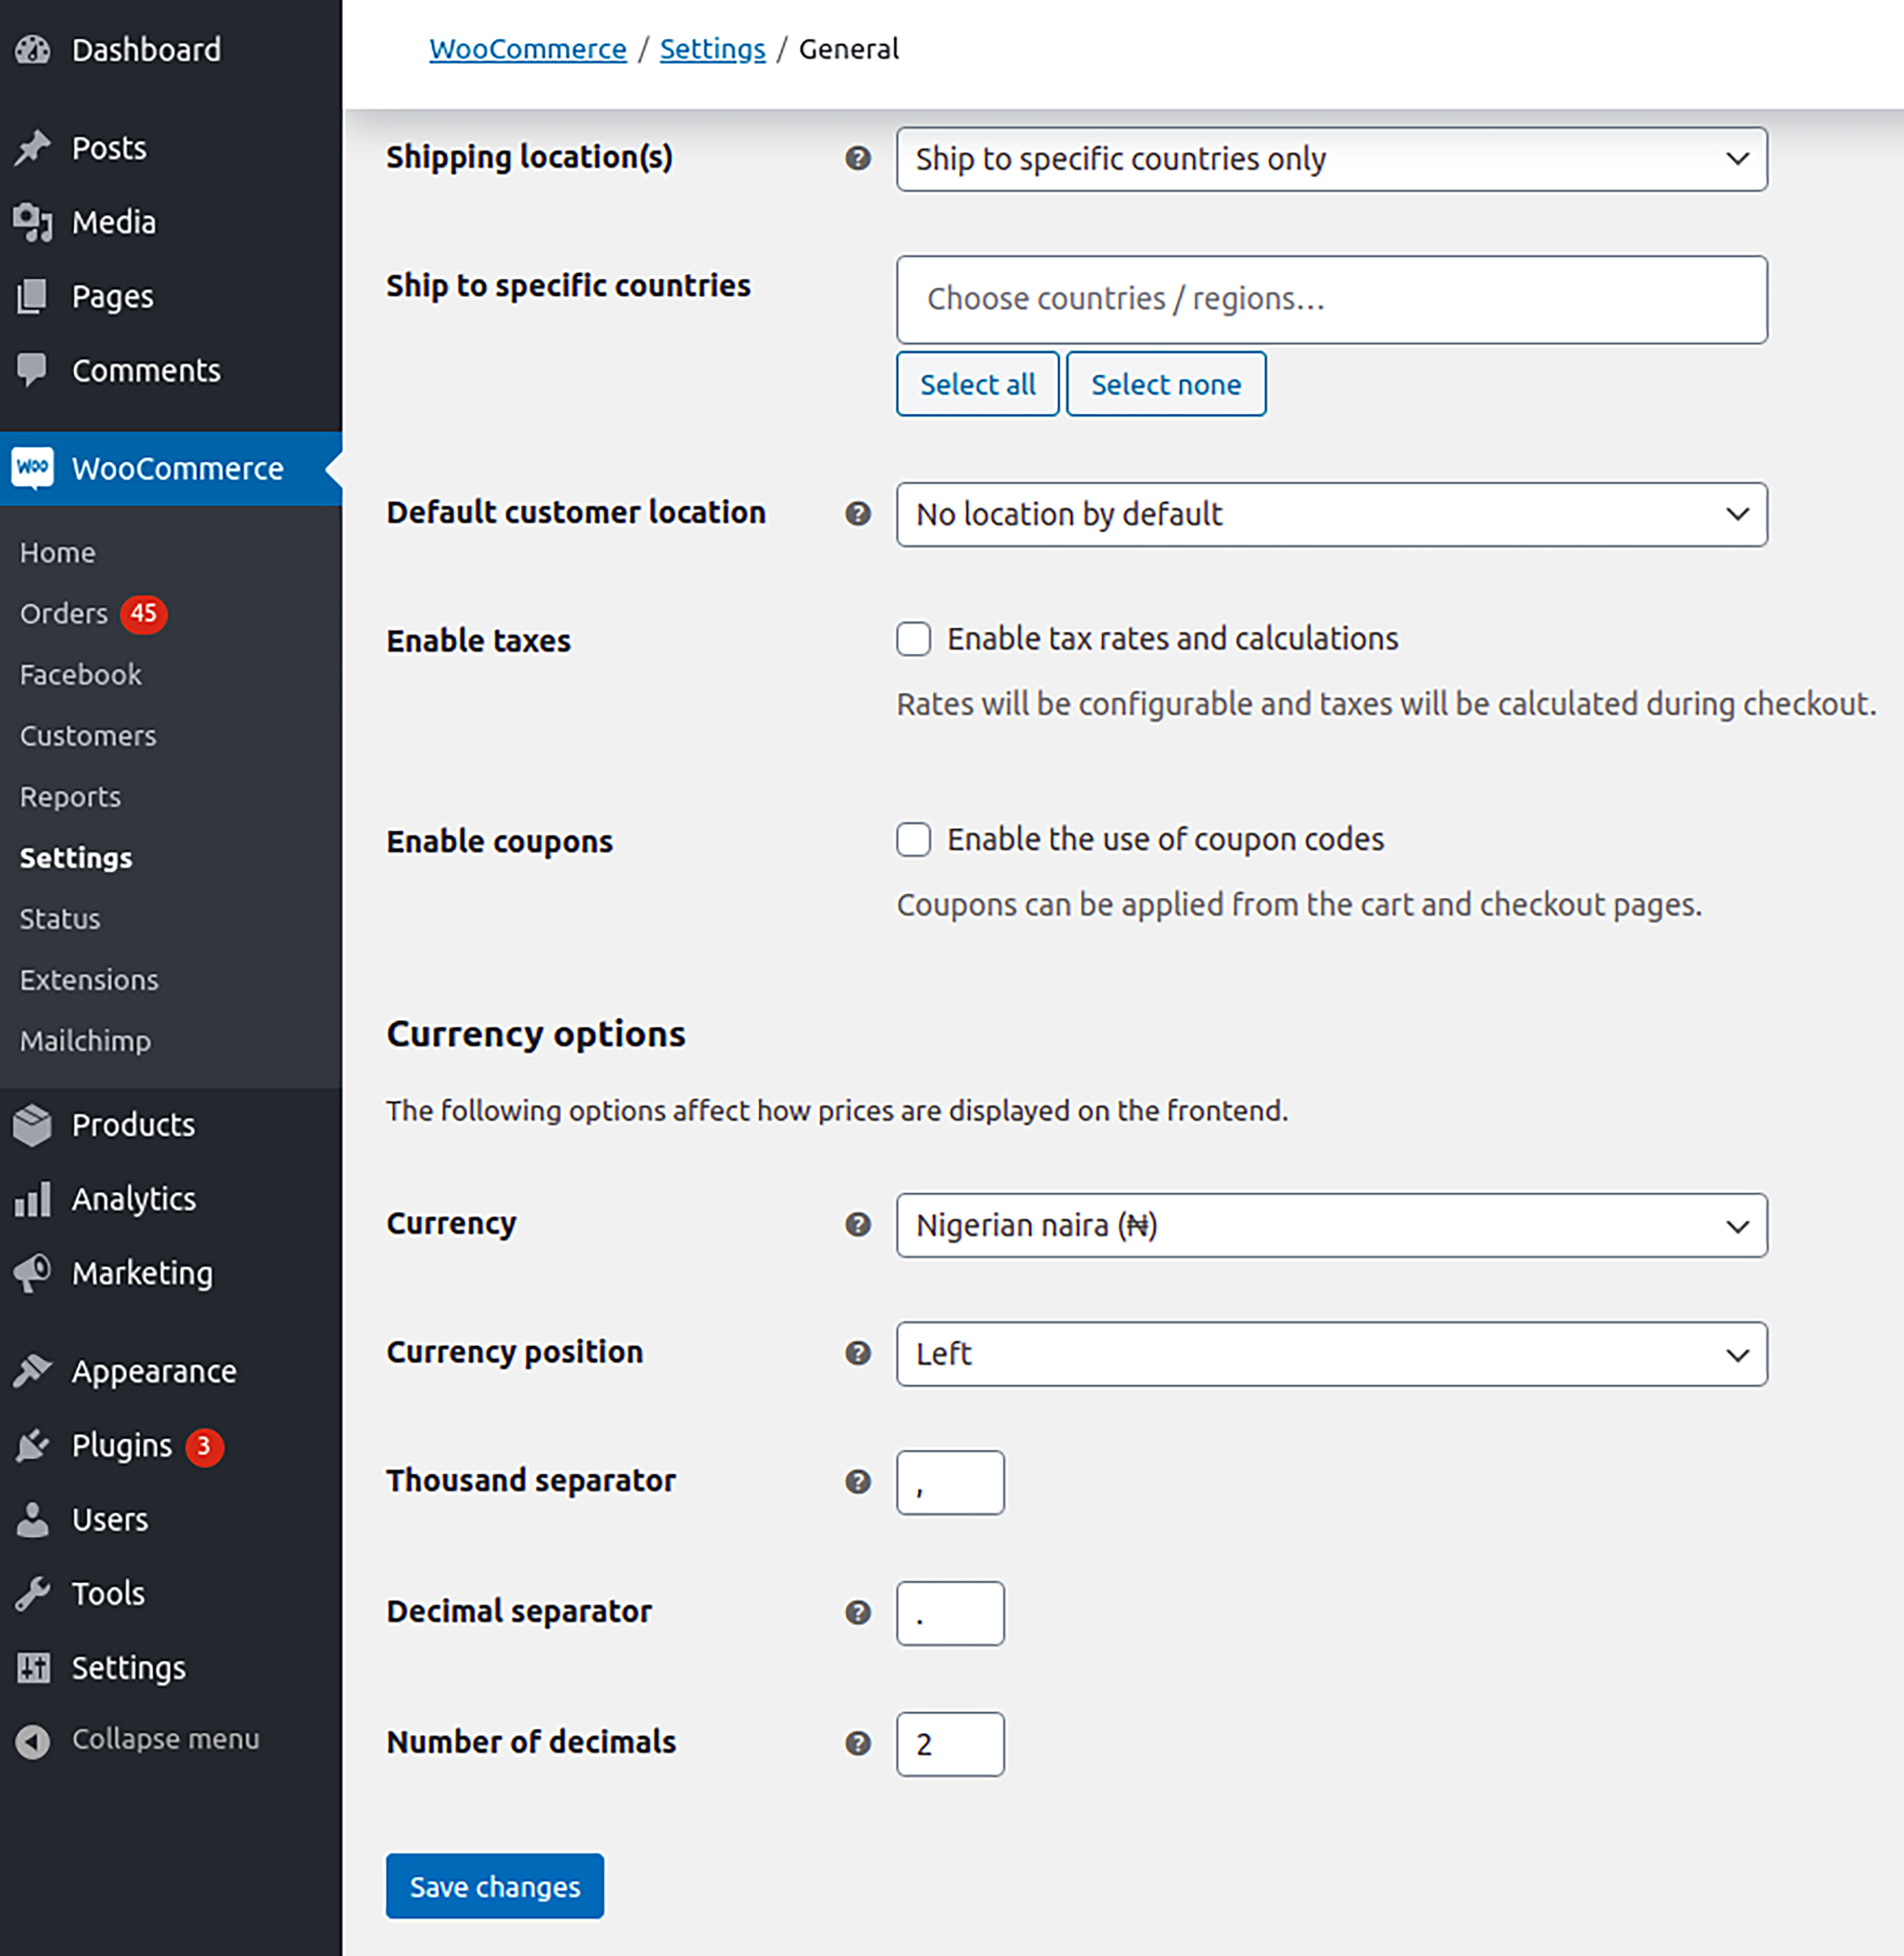Click the Marketing megaphone icon
This screenshot has height=1956, width=1904.
coord(33,1273)
